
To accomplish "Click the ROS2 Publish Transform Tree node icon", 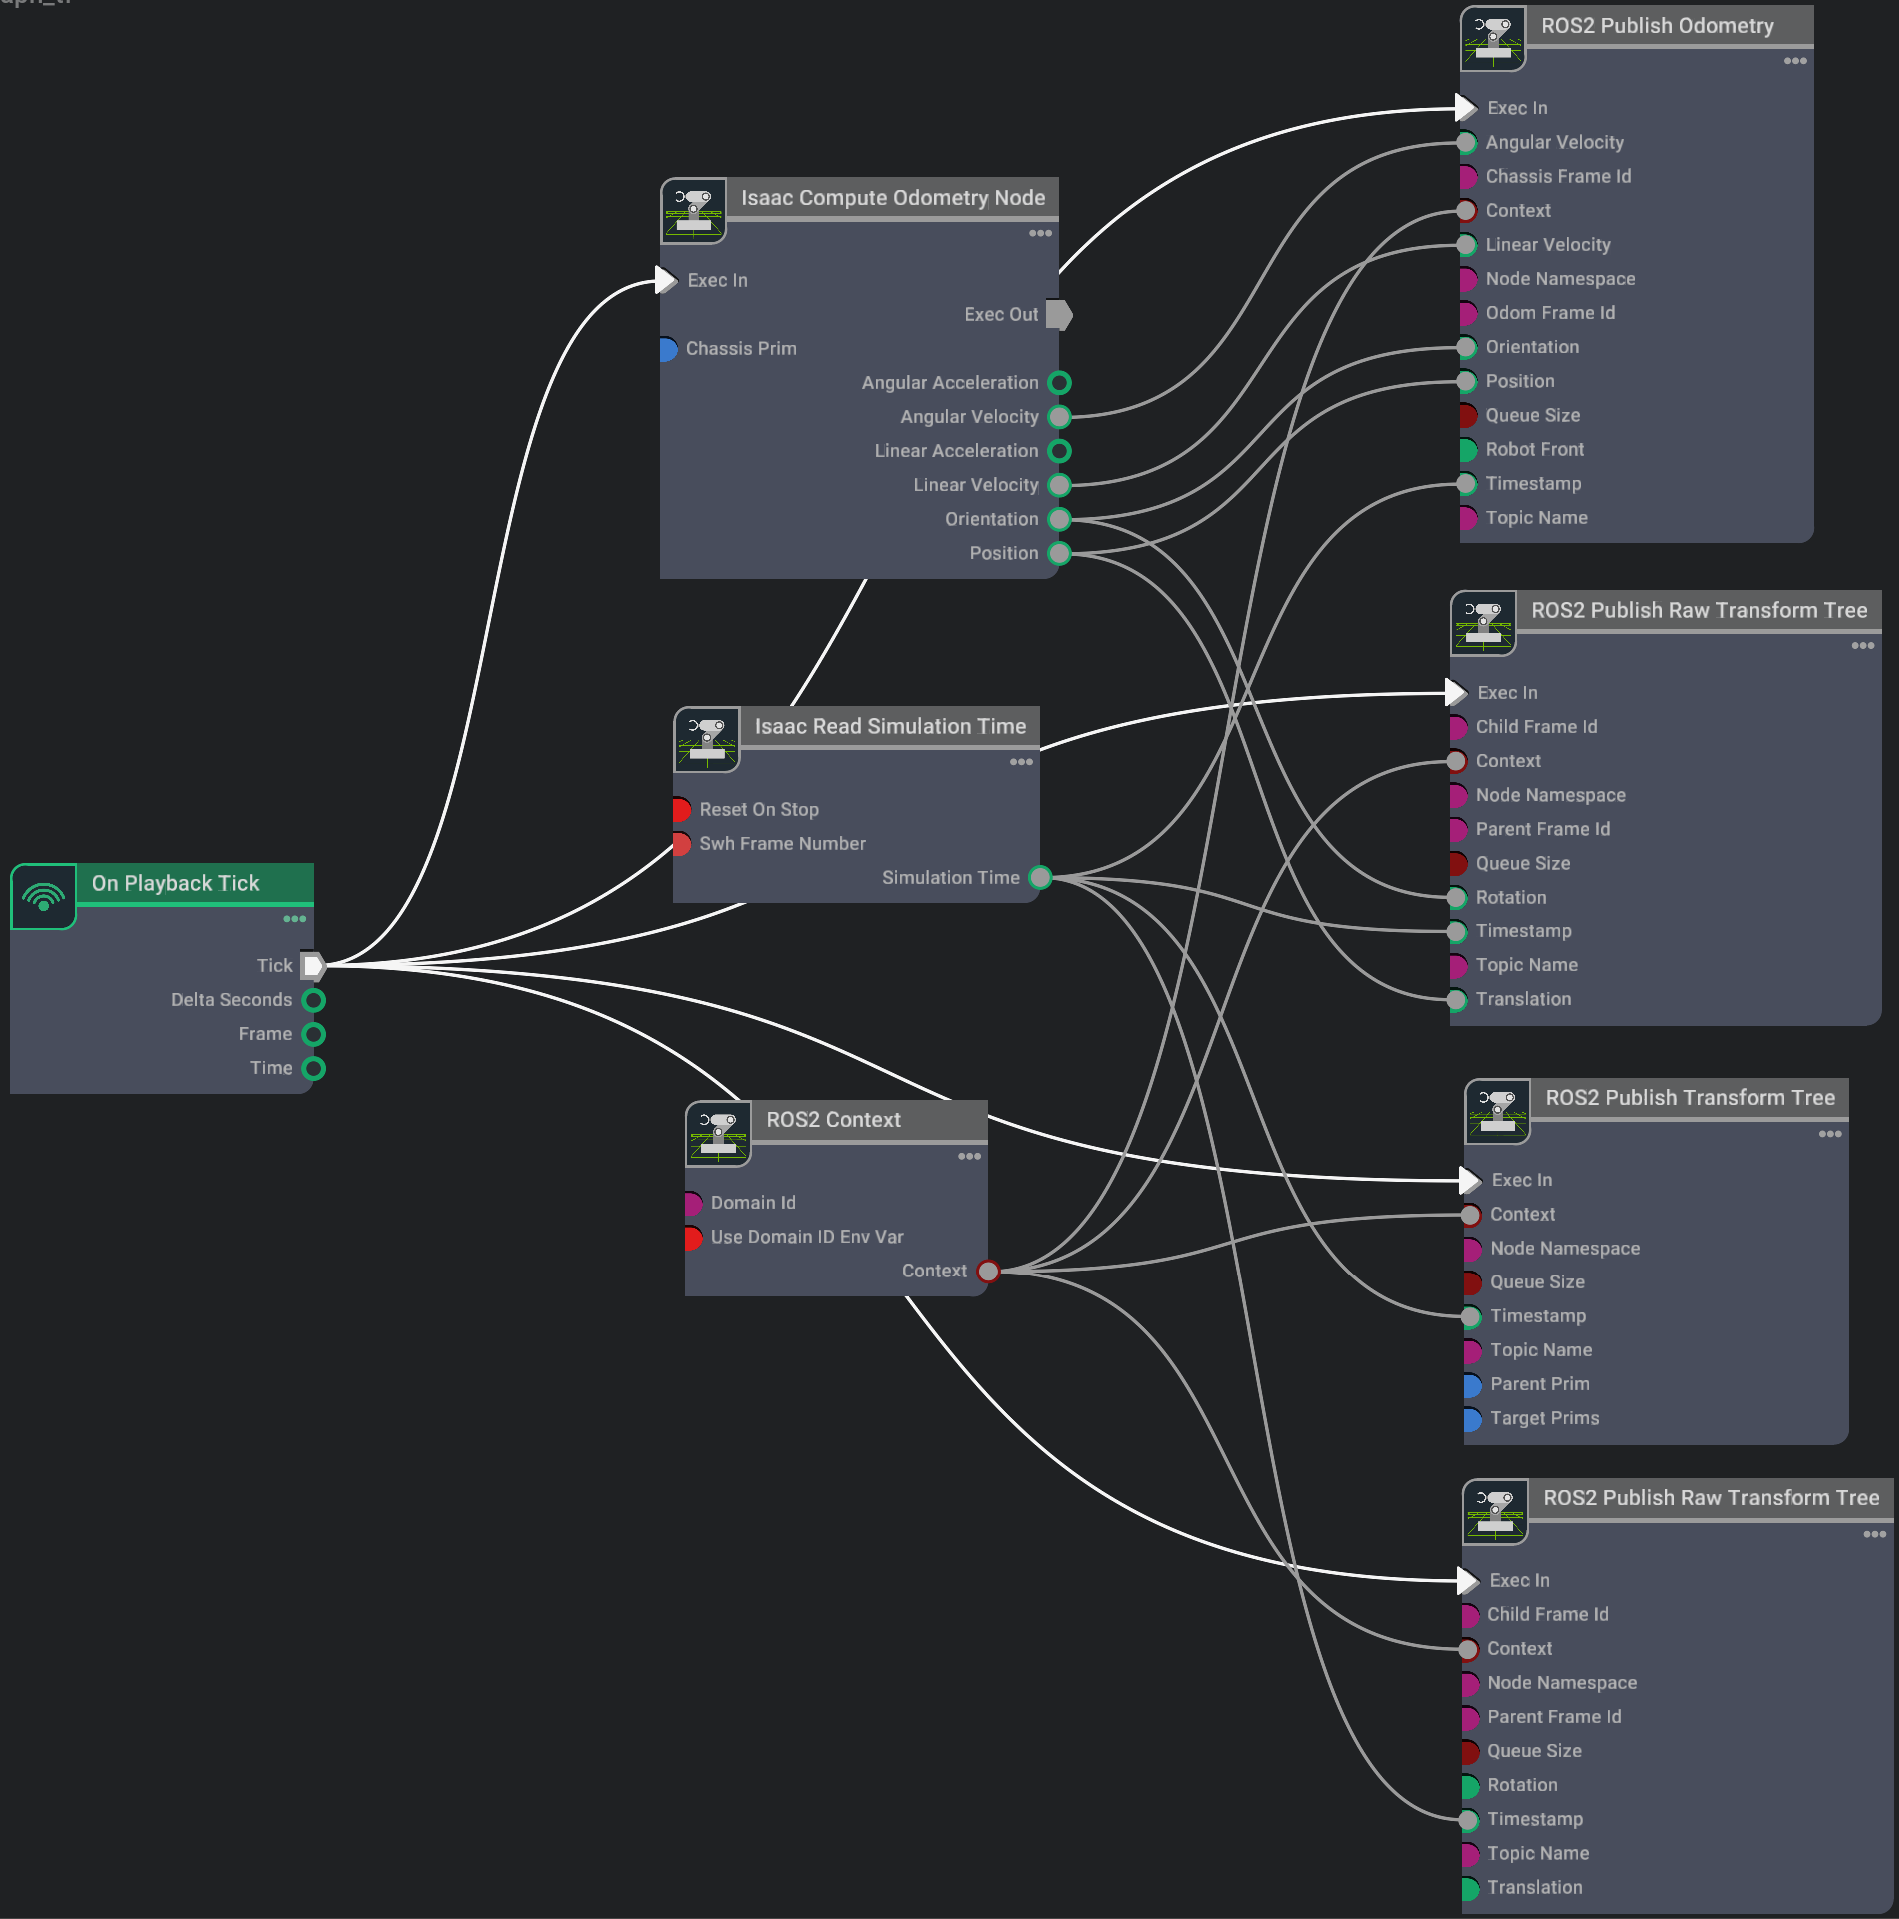I will click(1498, 1111).
